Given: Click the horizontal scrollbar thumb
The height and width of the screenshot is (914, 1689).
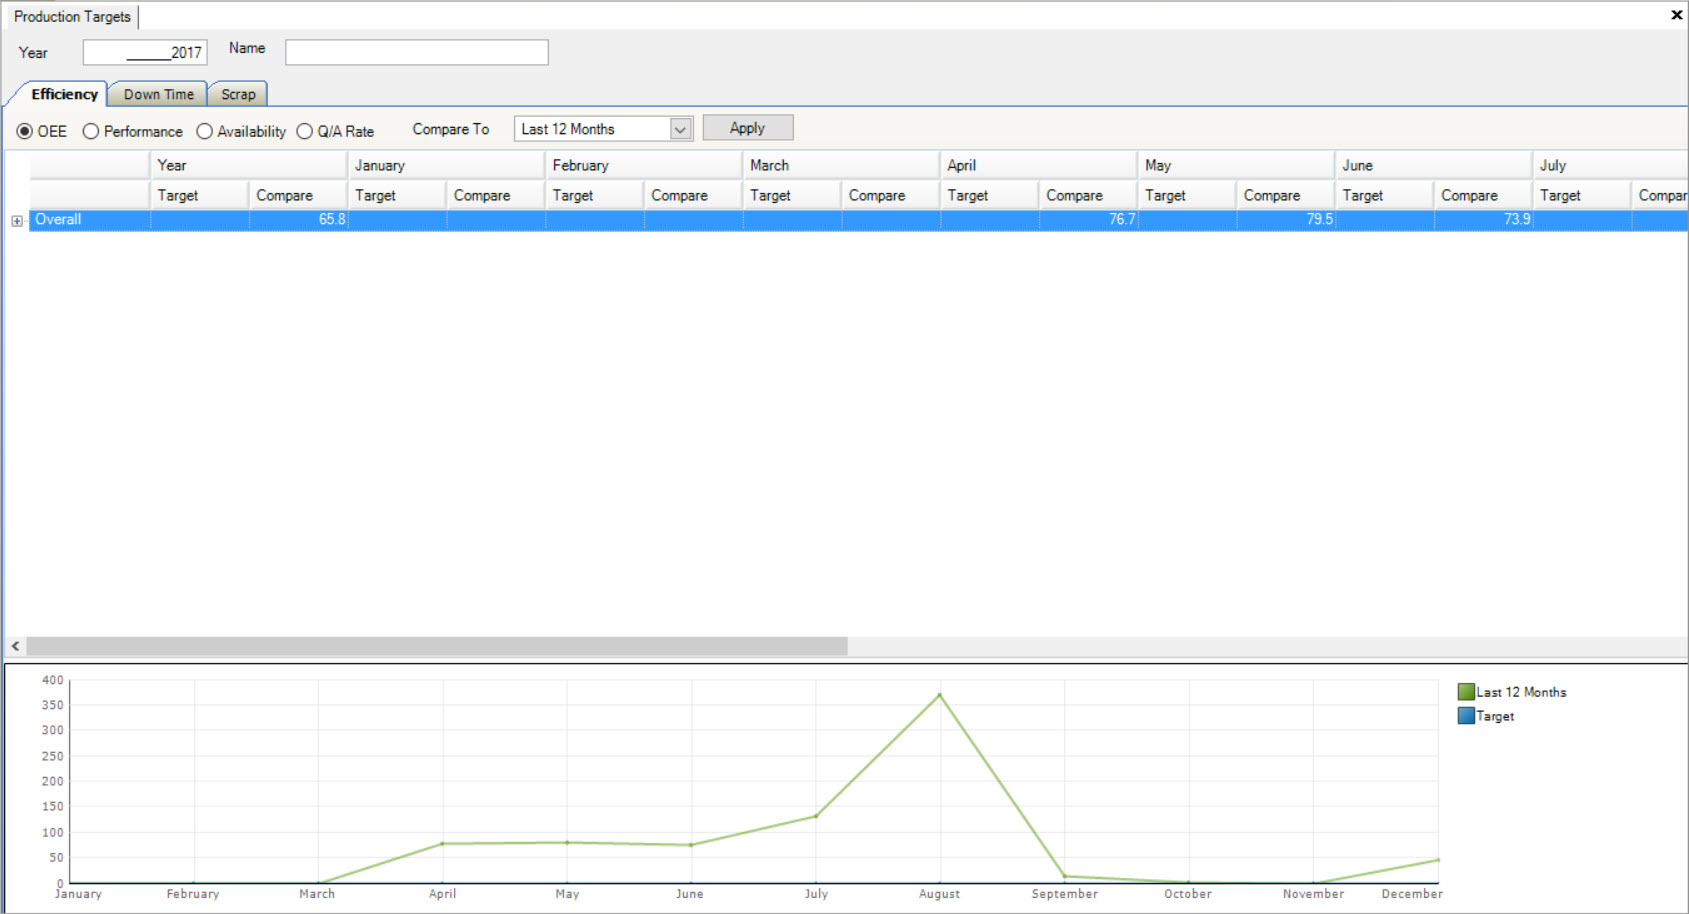Looking at the screenshot, I should 437,646.
